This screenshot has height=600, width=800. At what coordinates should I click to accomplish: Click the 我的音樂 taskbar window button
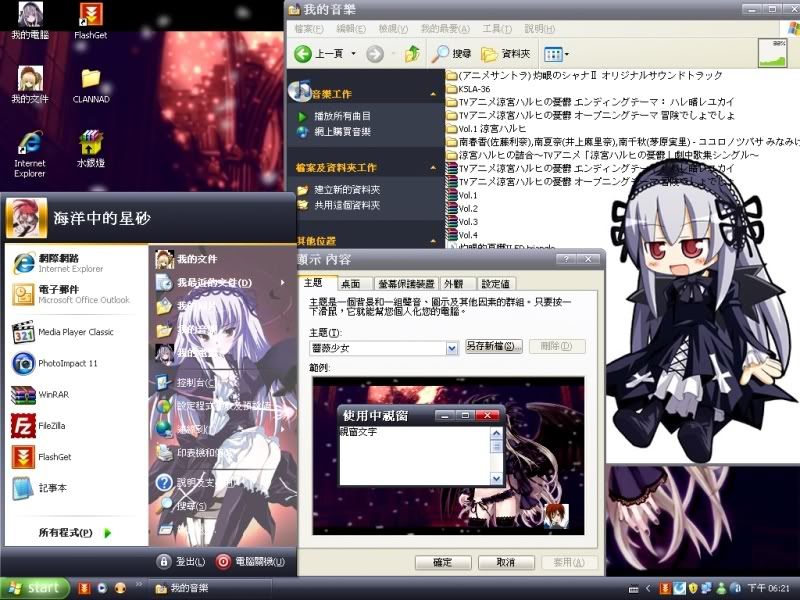point(209,588)
